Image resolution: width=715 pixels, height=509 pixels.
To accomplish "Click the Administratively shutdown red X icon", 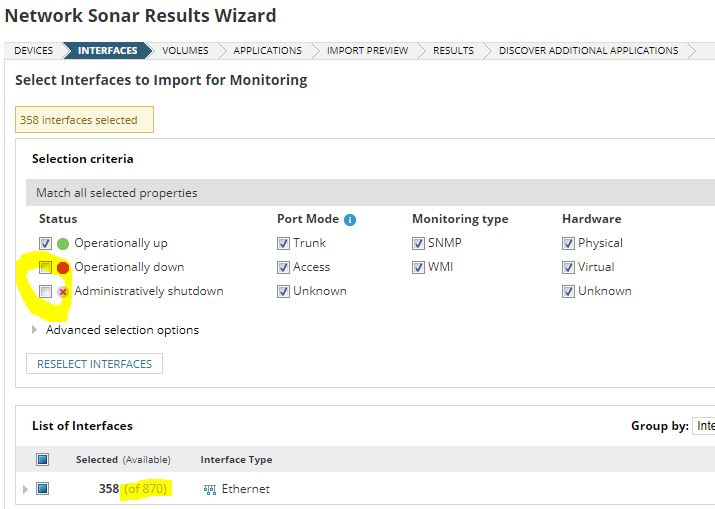I will click(63, 291).
